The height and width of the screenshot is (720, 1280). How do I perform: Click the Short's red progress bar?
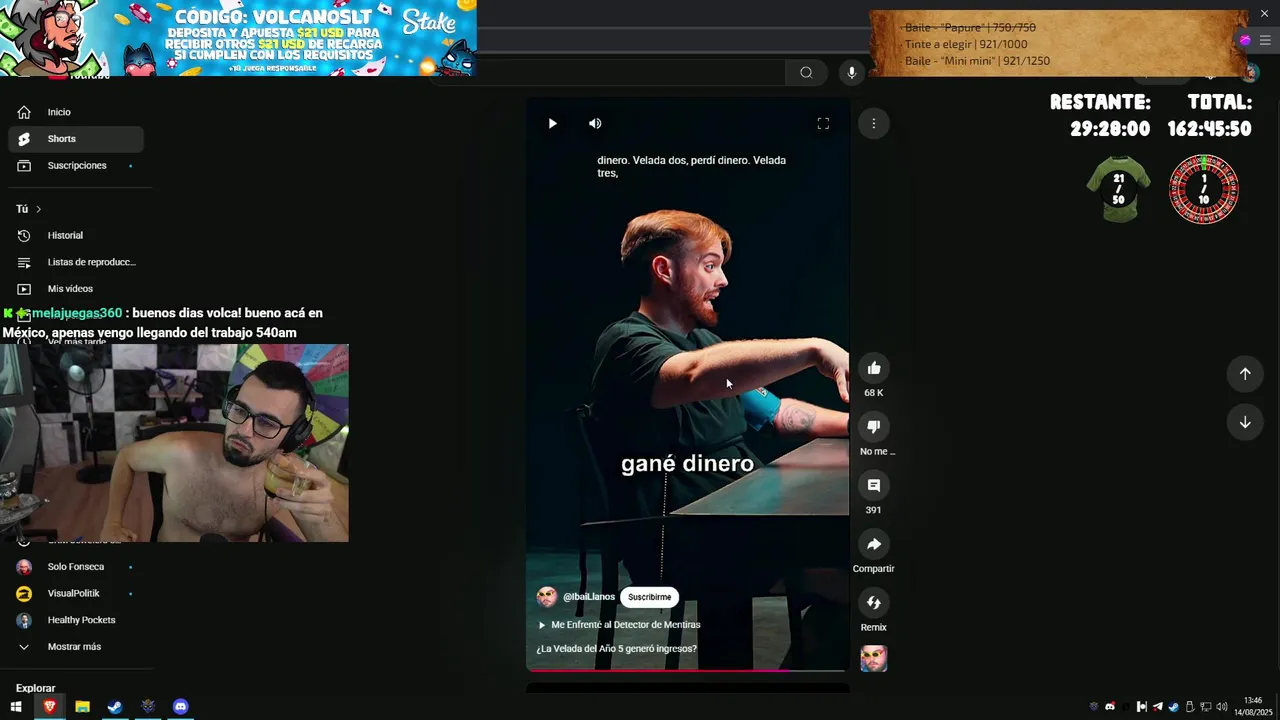click(x=687, y=670)
